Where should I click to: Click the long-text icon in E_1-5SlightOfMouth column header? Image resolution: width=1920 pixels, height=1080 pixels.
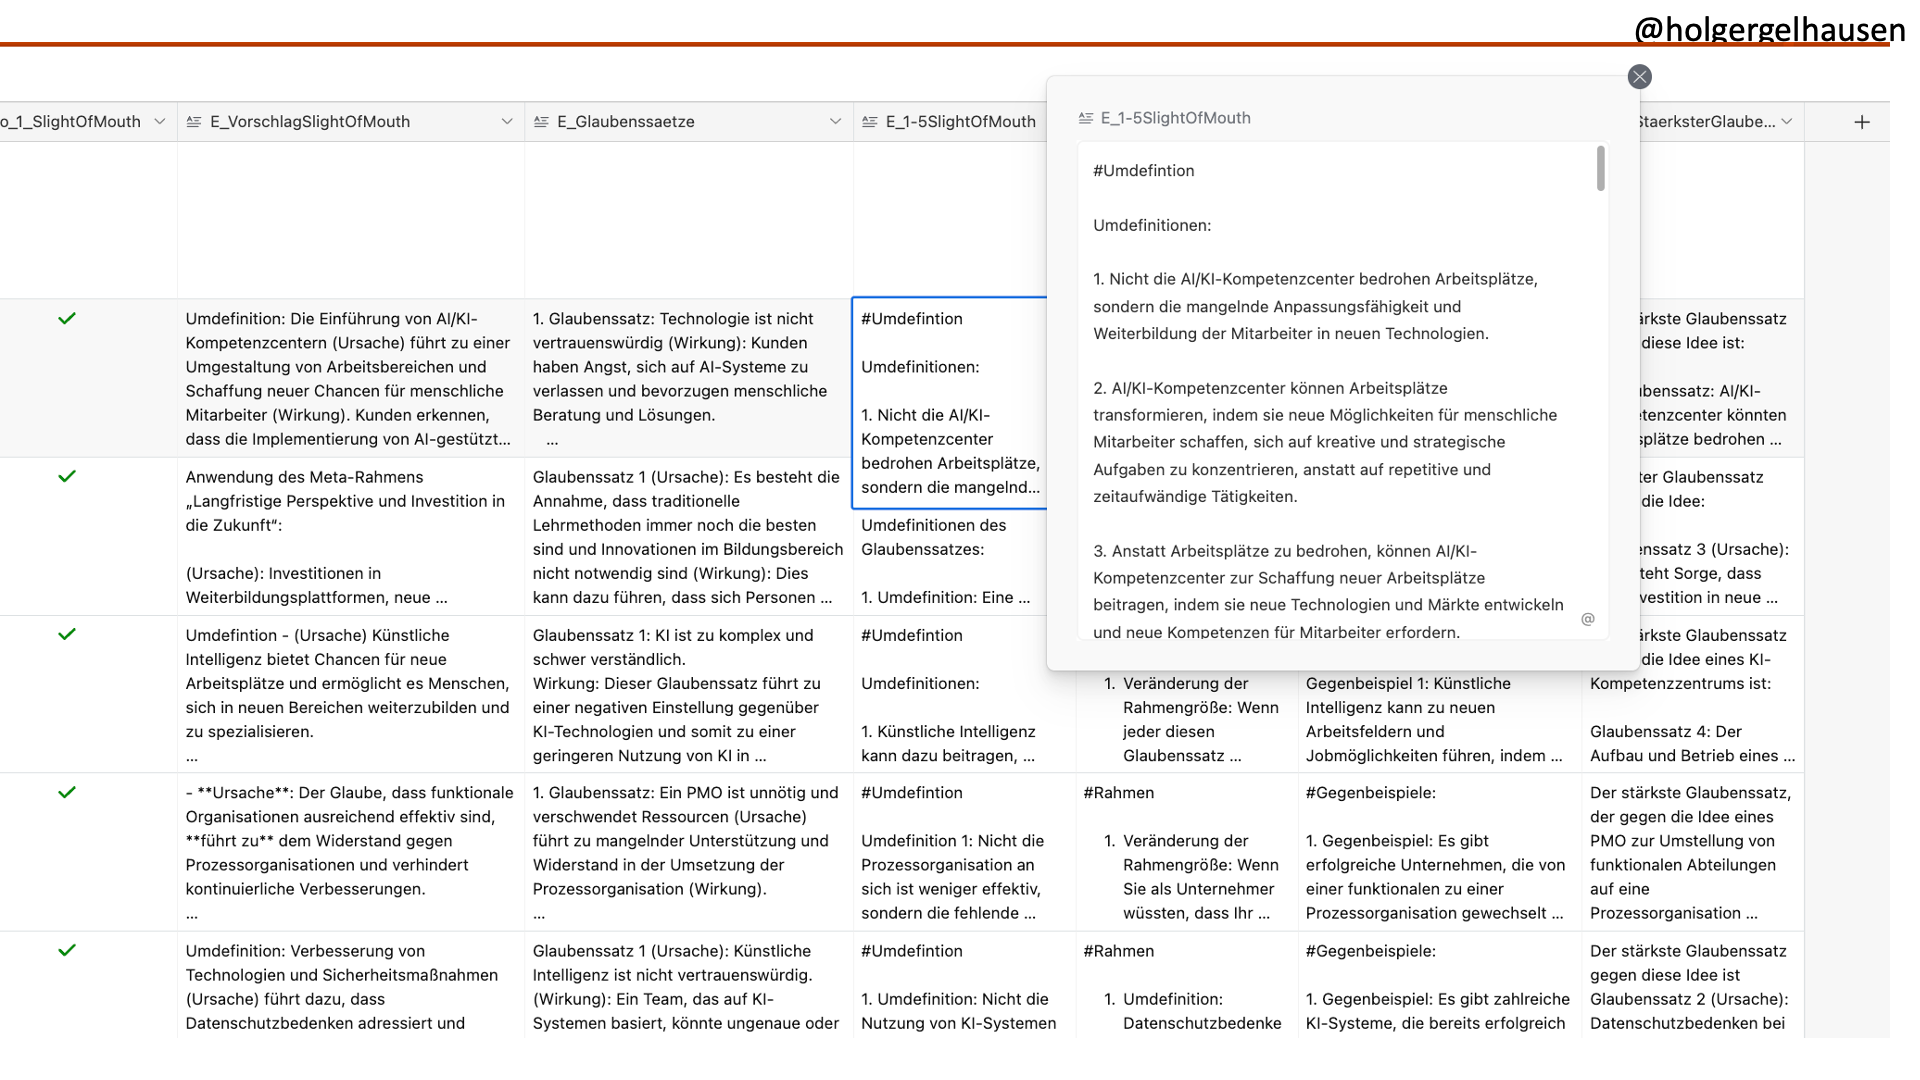coord(870,122)
